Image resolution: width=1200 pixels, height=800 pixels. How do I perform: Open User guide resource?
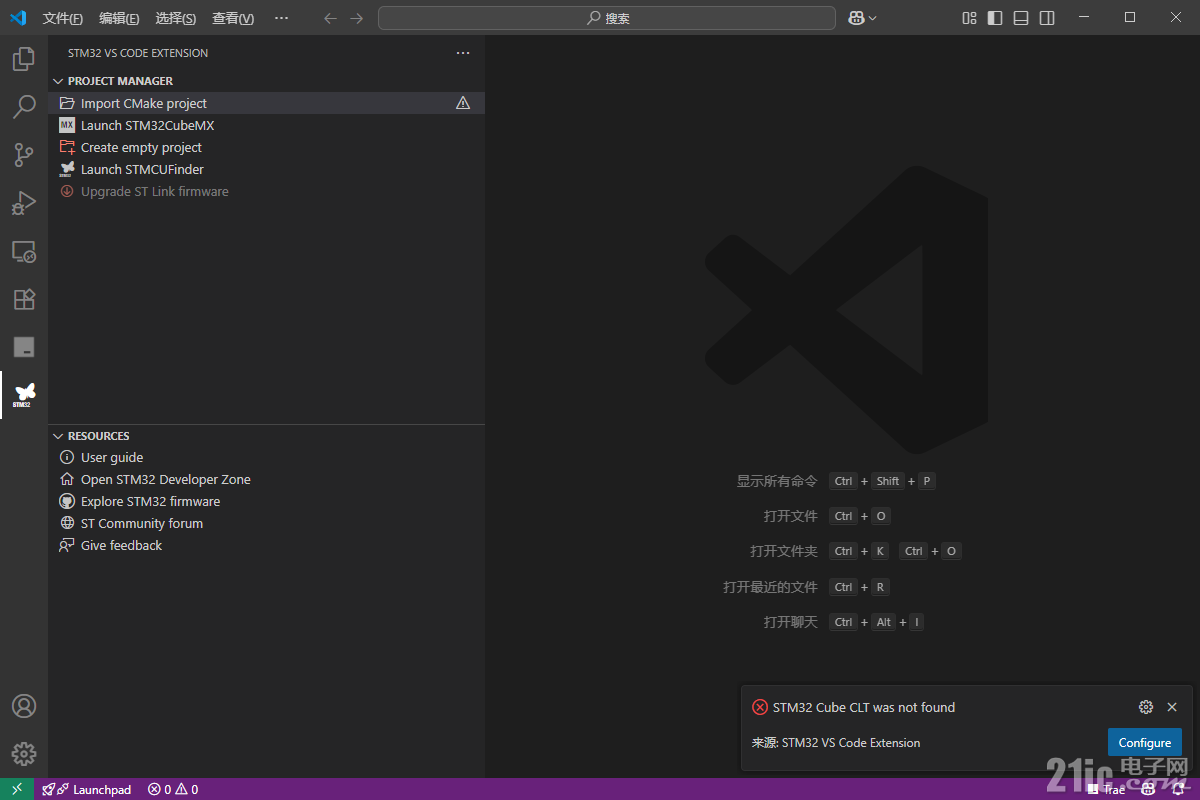pos(266,457)
